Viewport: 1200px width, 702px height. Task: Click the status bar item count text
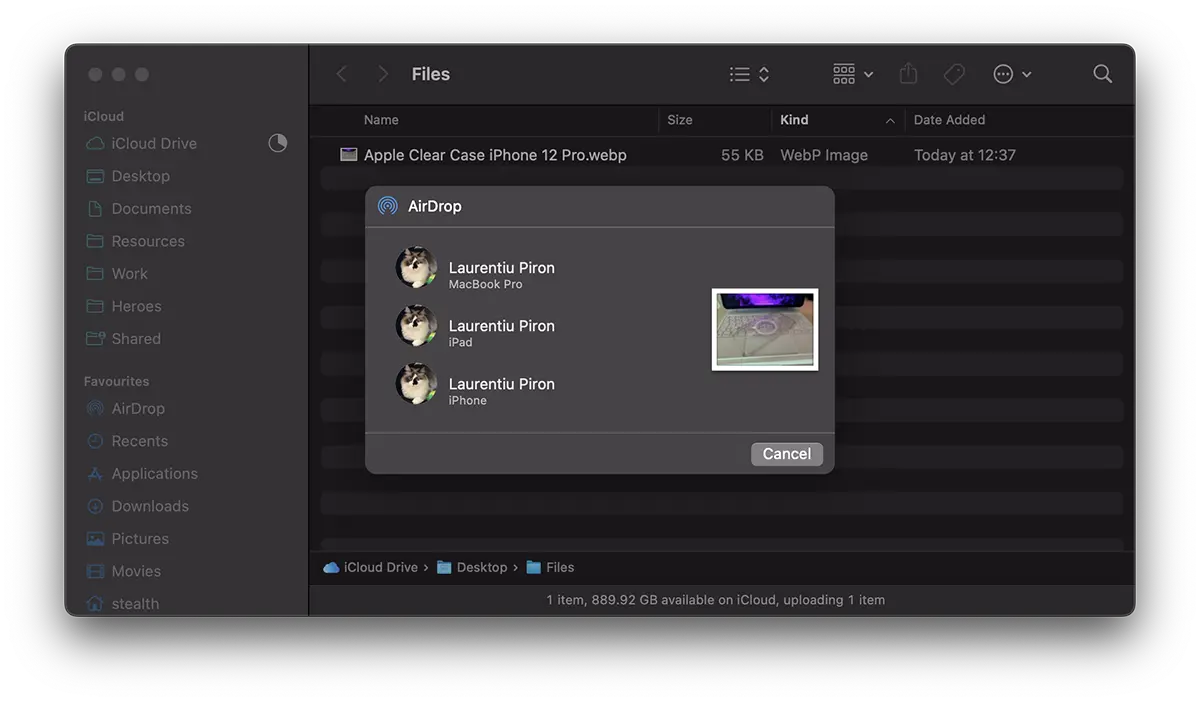716,600
